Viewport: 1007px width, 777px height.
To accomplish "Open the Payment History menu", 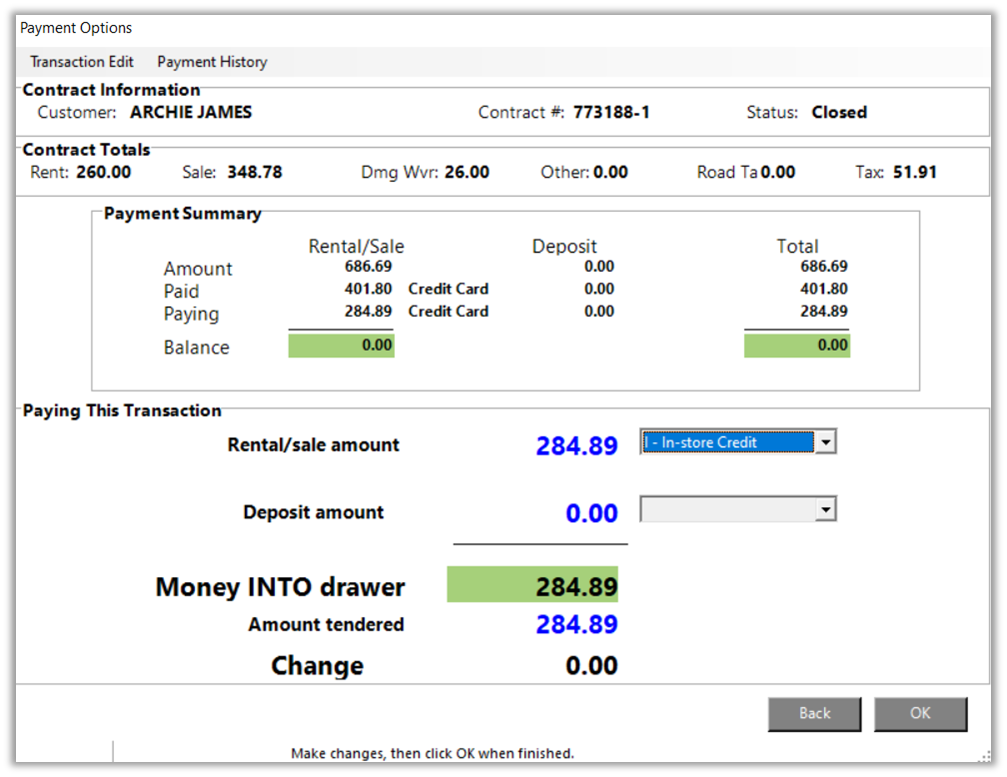I will [212, 62].
